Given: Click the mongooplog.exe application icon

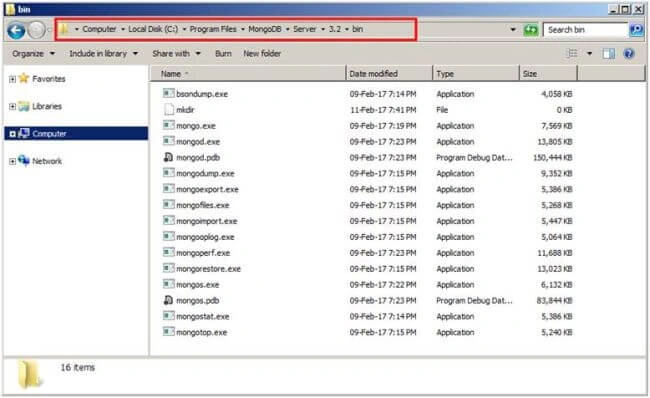Looking at the screenshot, I should pyautogui.click(x=168, y=237).
